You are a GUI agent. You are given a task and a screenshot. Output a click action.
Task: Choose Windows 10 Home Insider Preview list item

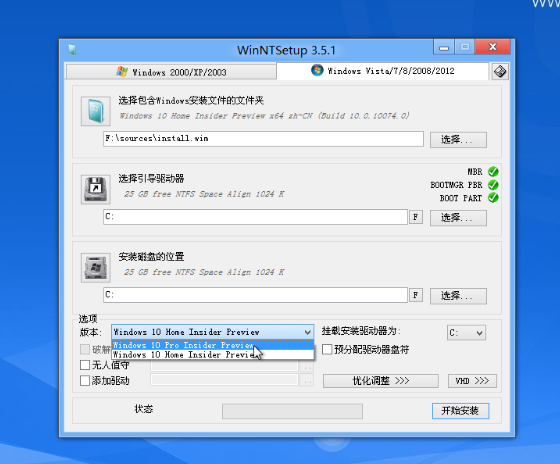[212, 355]
